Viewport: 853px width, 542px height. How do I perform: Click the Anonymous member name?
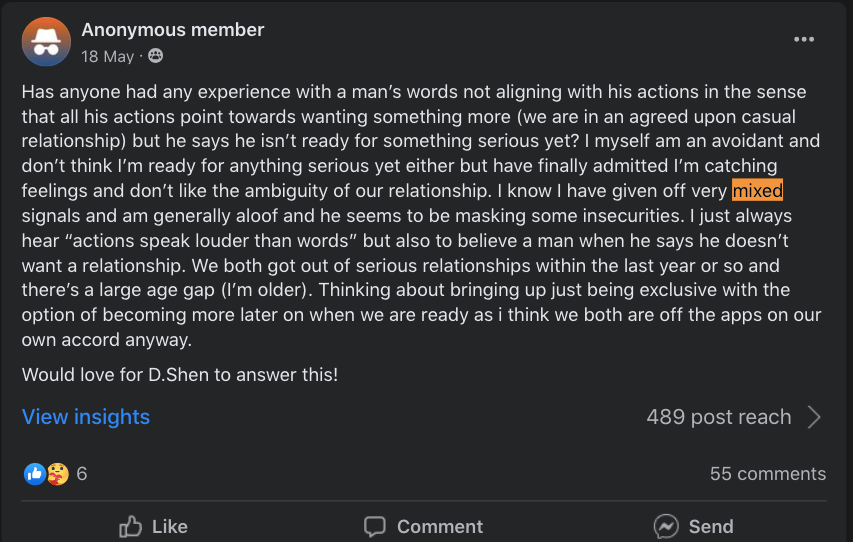click(x=173, y=30)
